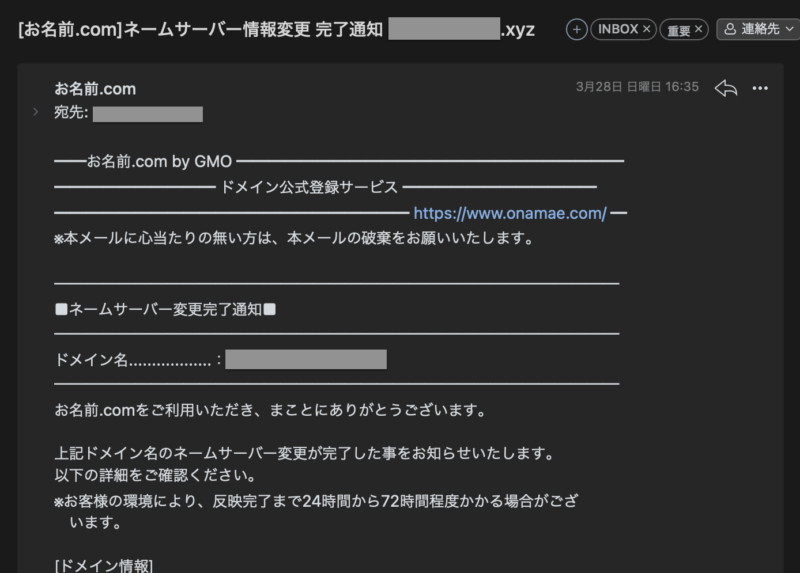Click the ドメイン公式登録サービス line
800x573 pixels.
[309, 187]
